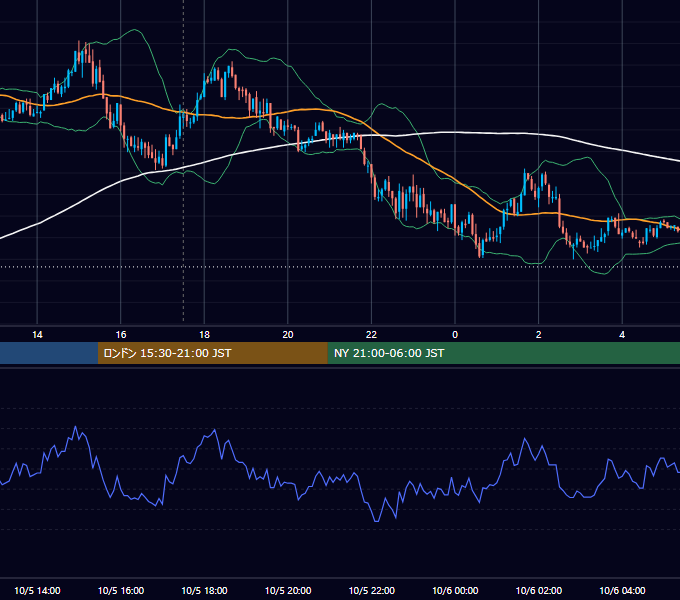This screenshot has height=600, width=680.
Task: Click the '0' hour label on price chart axis
Action: point(455,335)
